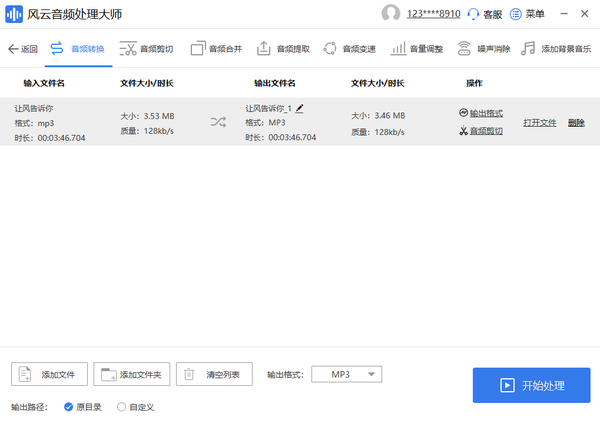Image resolution: width=600 pixels, height=423 pixels.
Task: Open the 菜单 menu at top right
Action: 527,14
